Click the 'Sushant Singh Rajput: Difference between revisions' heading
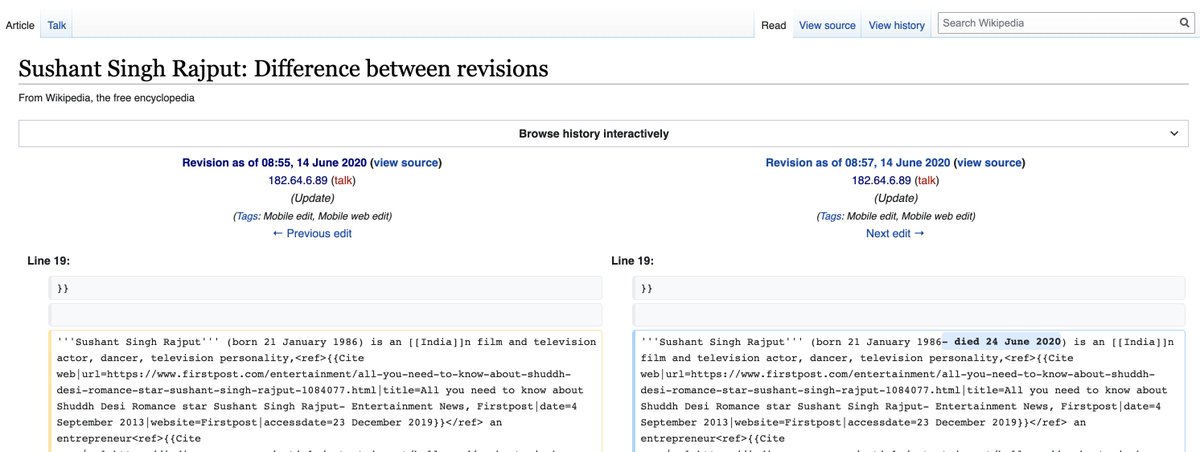The height and width of the screenshot is (452, 1200). pyautogui.click(x=283, y=69)
